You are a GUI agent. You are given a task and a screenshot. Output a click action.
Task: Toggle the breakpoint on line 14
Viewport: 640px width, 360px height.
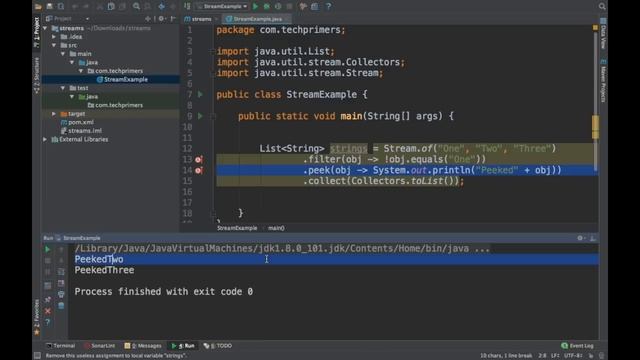coord(199,170)
